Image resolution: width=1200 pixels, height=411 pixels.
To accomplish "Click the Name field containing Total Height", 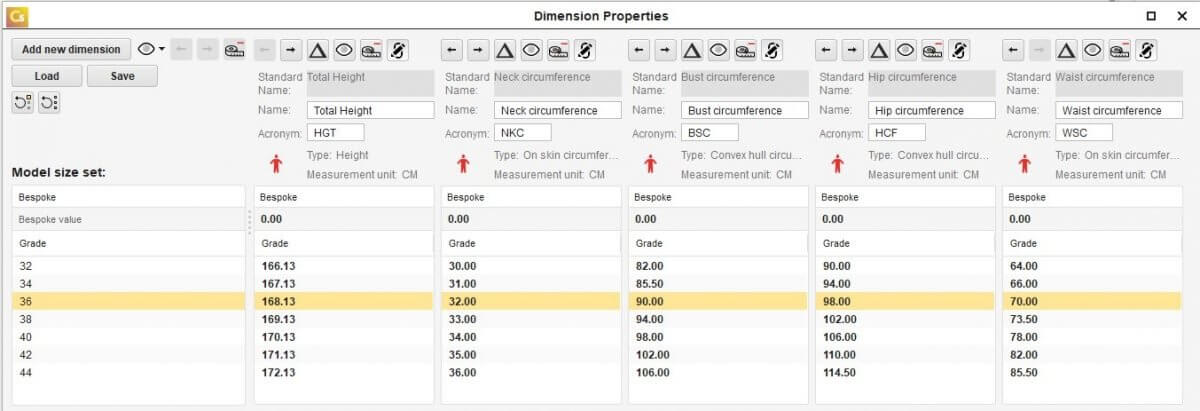I will tap(371, 111).
